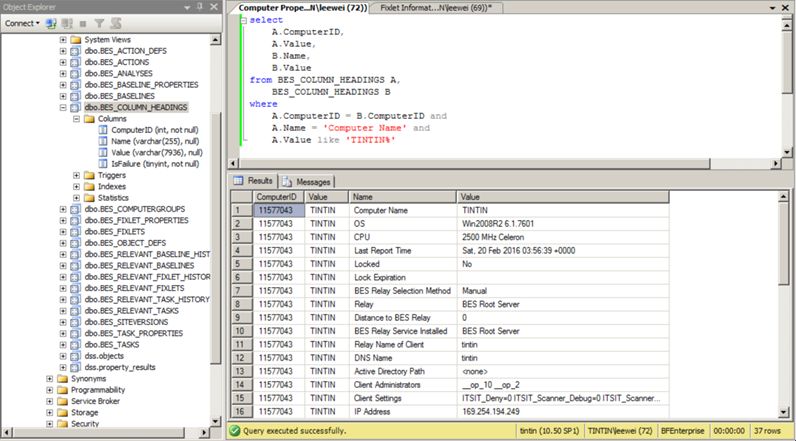The width and height of the screenshot is (796, 441).
Task: Click the '169.254.194.249' IP address cell
Action: (562, 412)
